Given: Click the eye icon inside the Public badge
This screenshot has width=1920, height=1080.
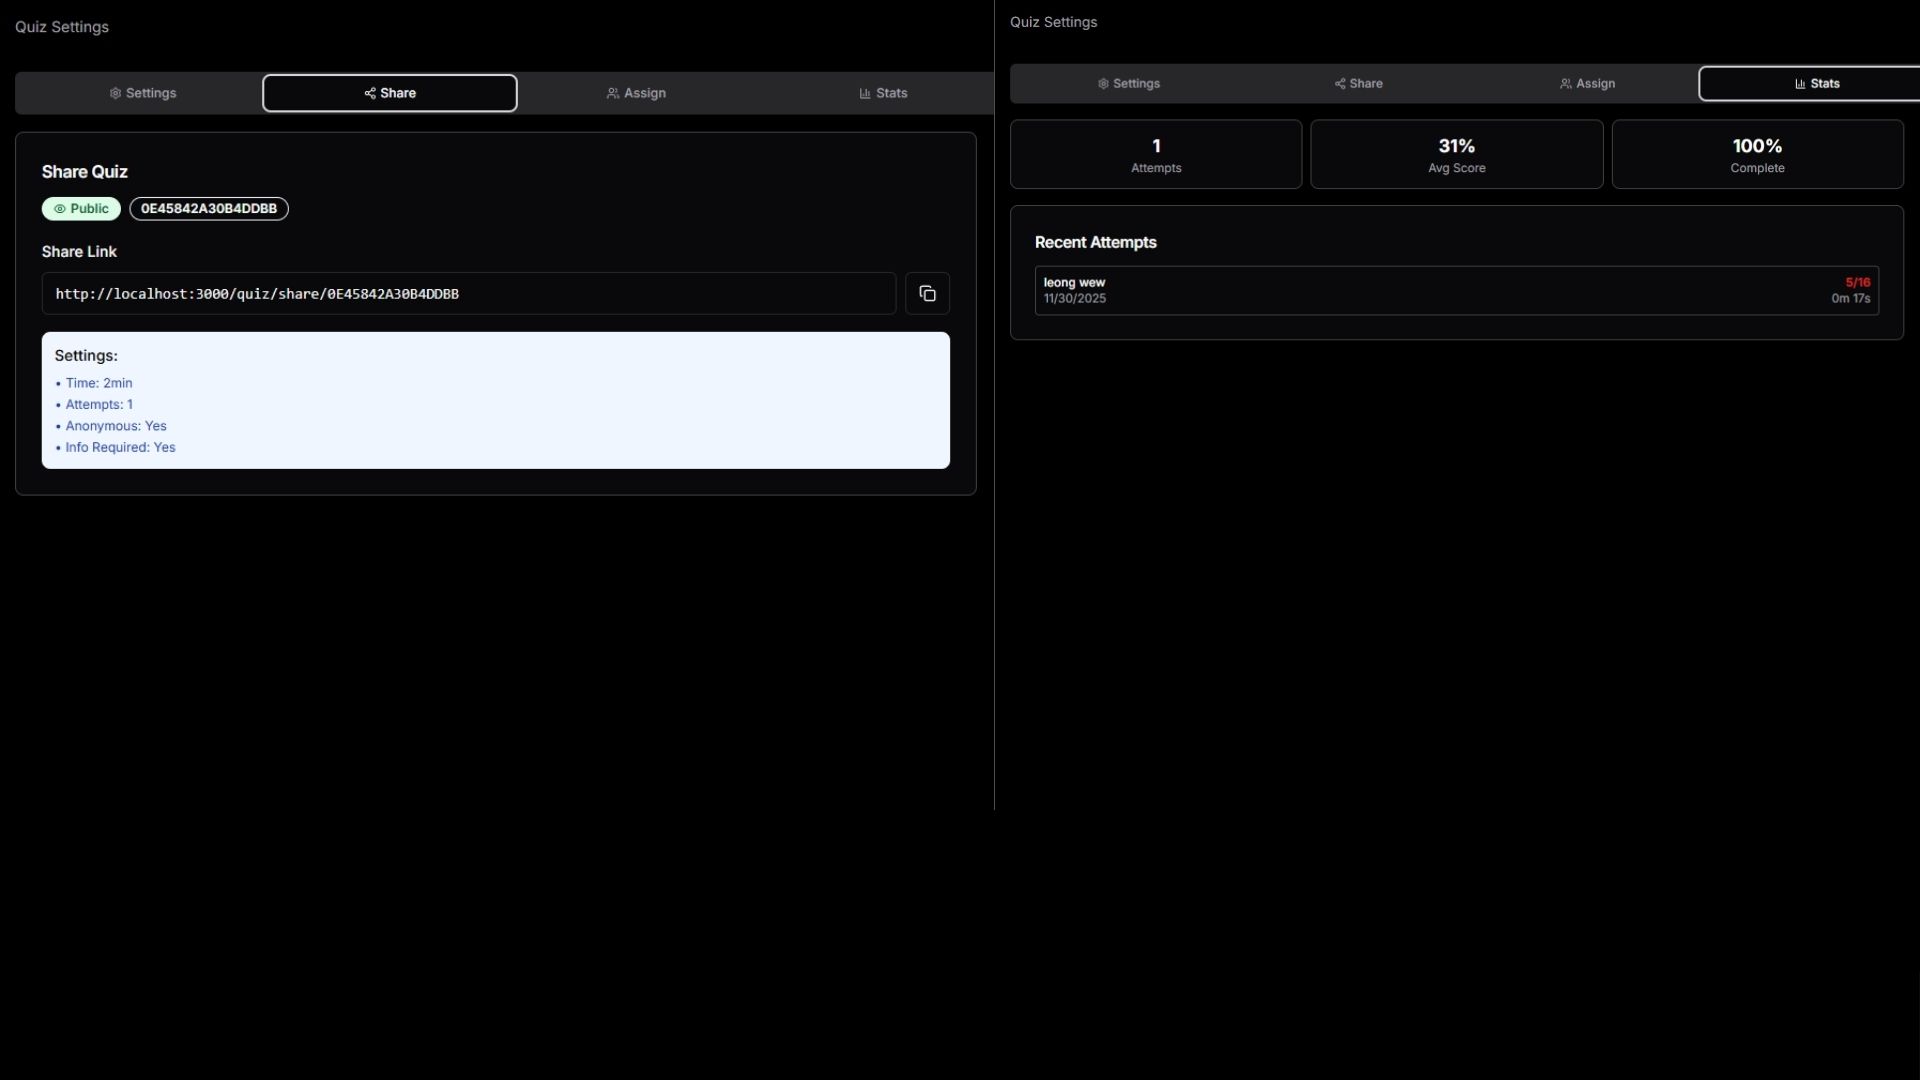Looking at the screenshot, I should coord(58,209).
